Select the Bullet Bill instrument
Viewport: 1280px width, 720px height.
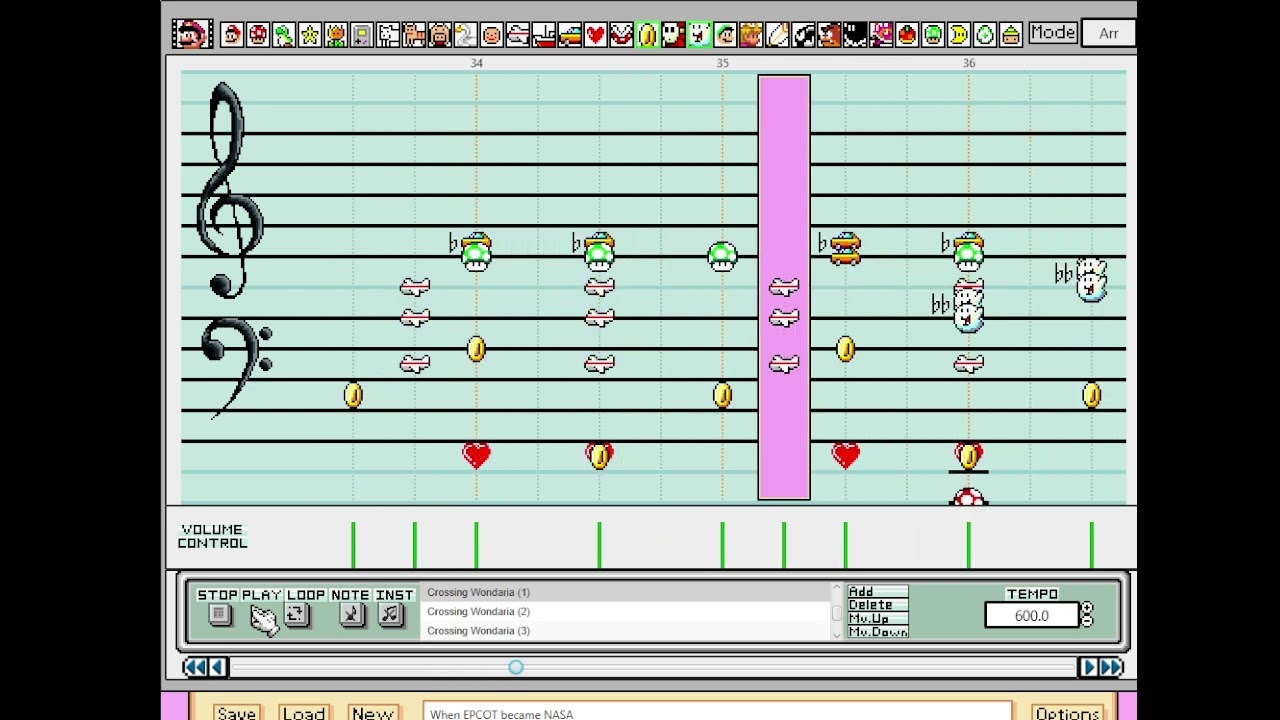pos(804,35)
